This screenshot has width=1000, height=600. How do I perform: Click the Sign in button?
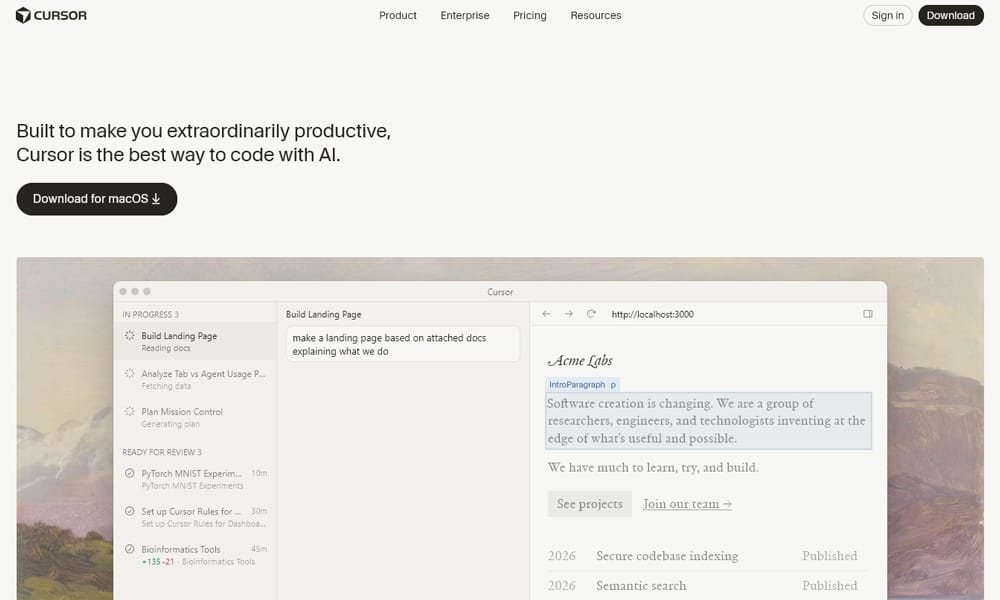(x=886, y=15)
